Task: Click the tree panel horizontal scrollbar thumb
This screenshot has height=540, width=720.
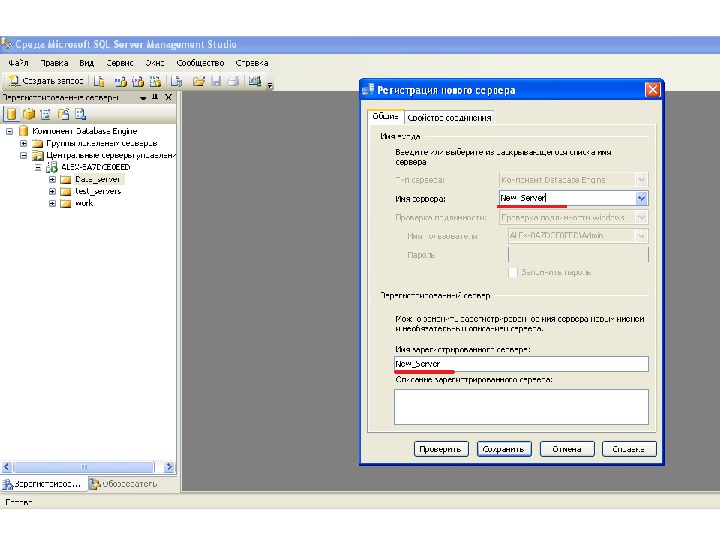Action: coord(84,467)
